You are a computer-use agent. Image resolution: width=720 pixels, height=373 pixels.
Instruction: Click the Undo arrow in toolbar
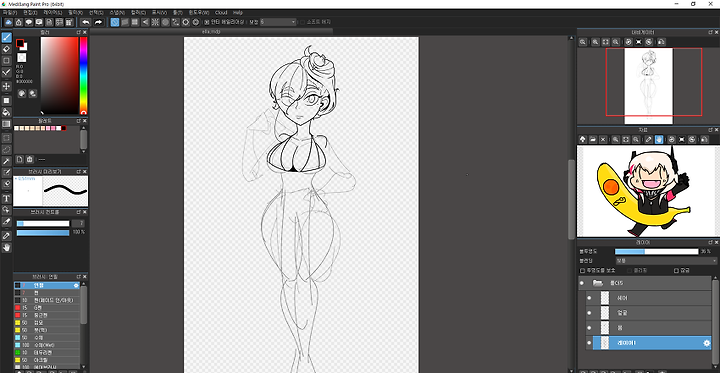(85, 22)
